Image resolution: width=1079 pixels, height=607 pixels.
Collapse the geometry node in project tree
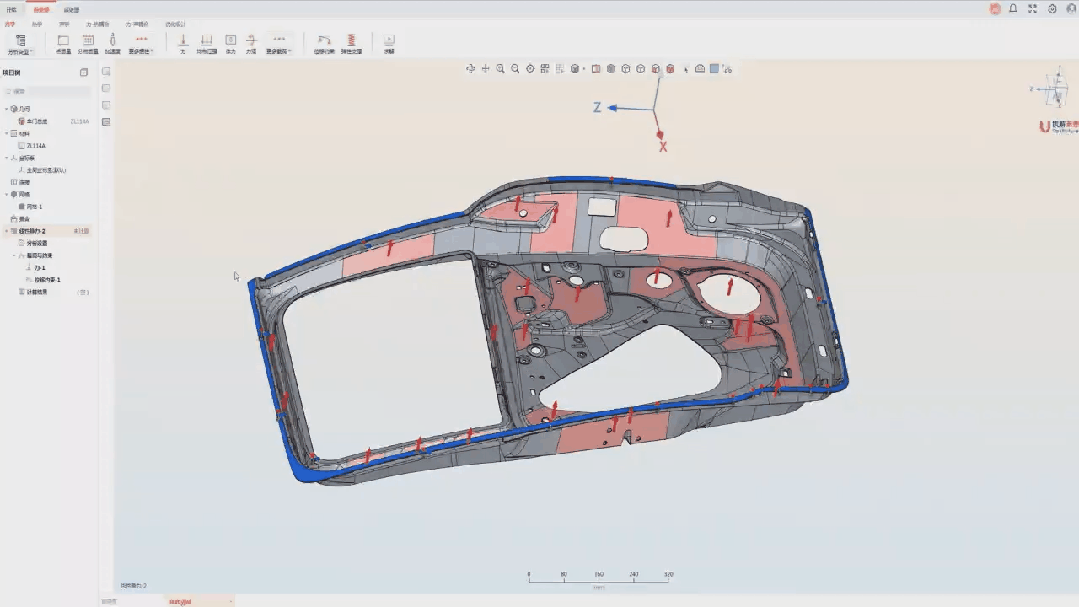point(6,109)
